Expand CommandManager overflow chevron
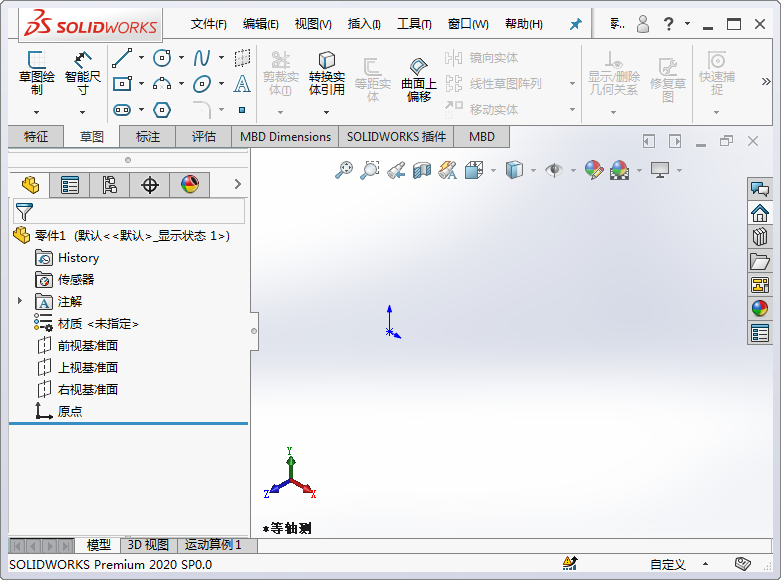The image size is (781, 580). pos(766,81)
